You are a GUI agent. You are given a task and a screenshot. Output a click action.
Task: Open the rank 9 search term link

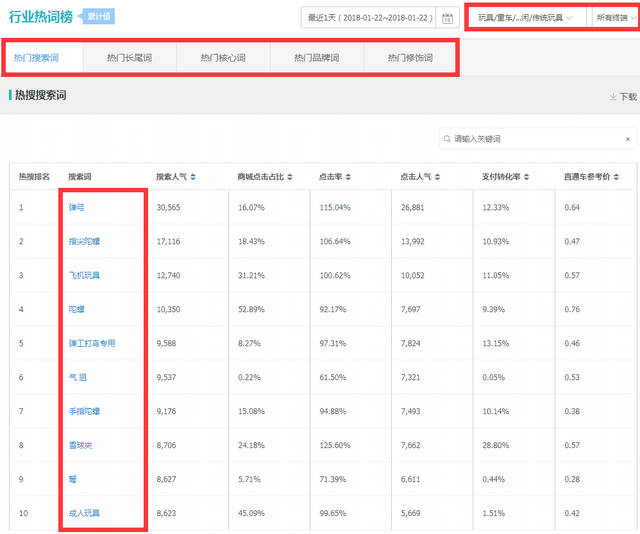click(73, 479)
